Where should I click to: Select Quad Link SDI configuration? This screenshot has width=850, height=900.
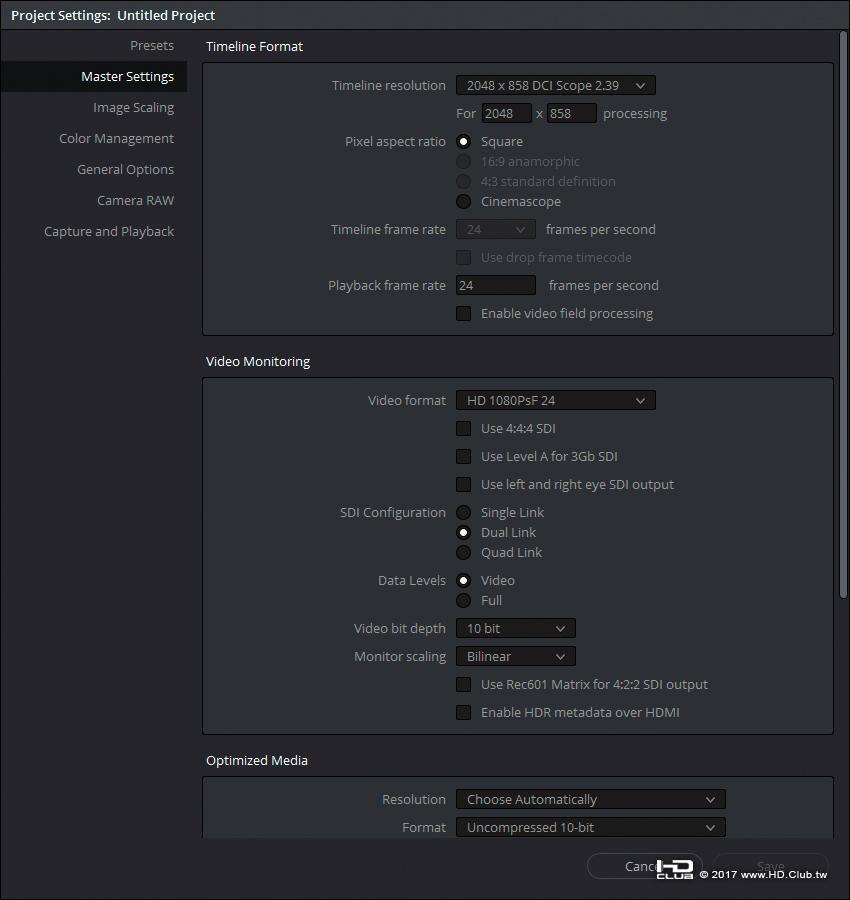pos(463,553)
